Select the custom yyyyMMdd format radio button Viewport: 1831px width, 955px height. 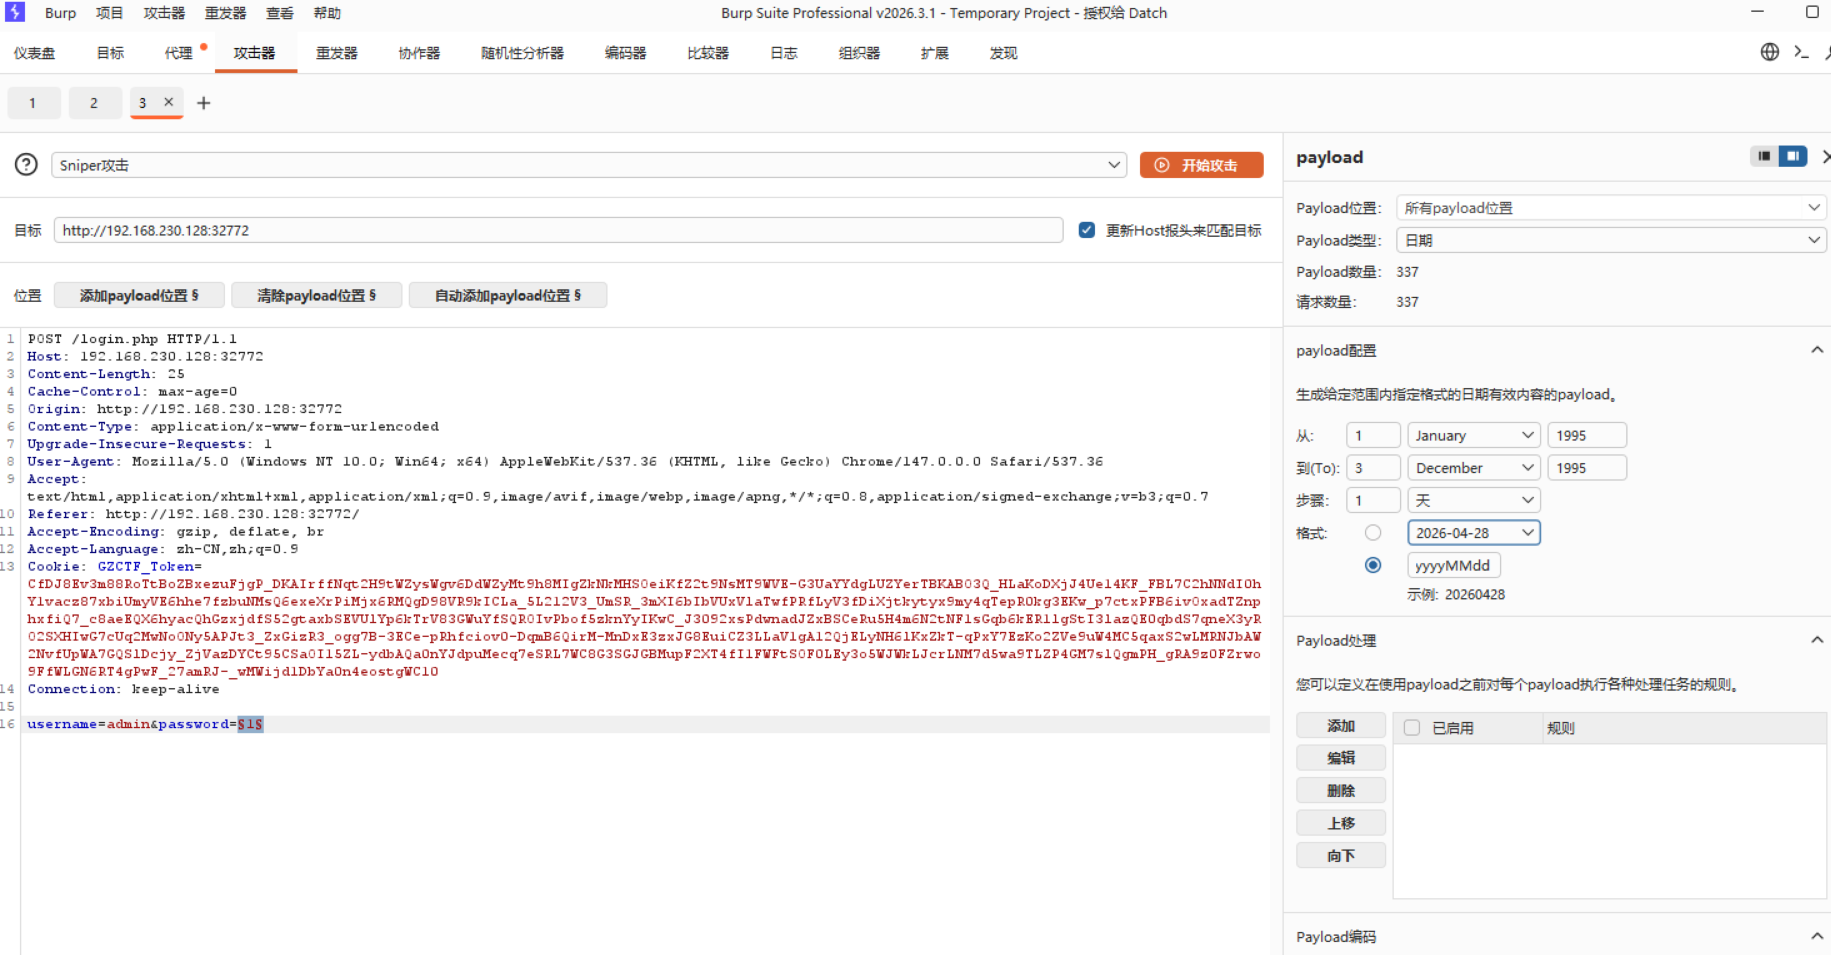(x=1373, y=565)
